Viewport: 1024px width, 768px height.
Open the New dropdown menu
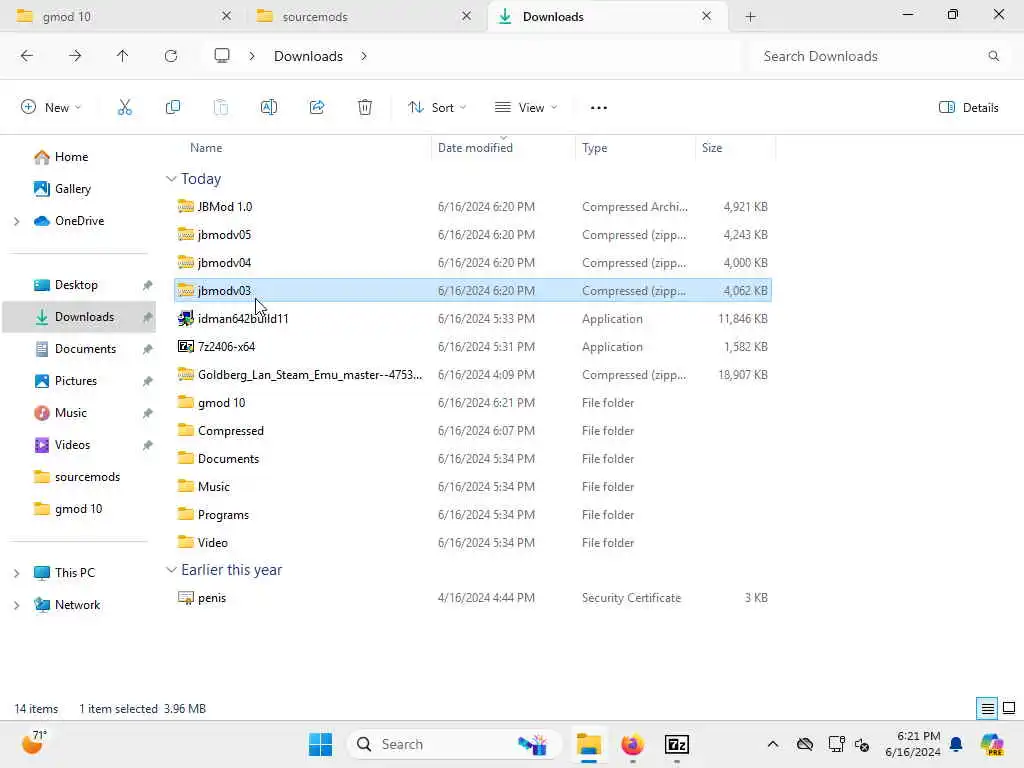51,108
